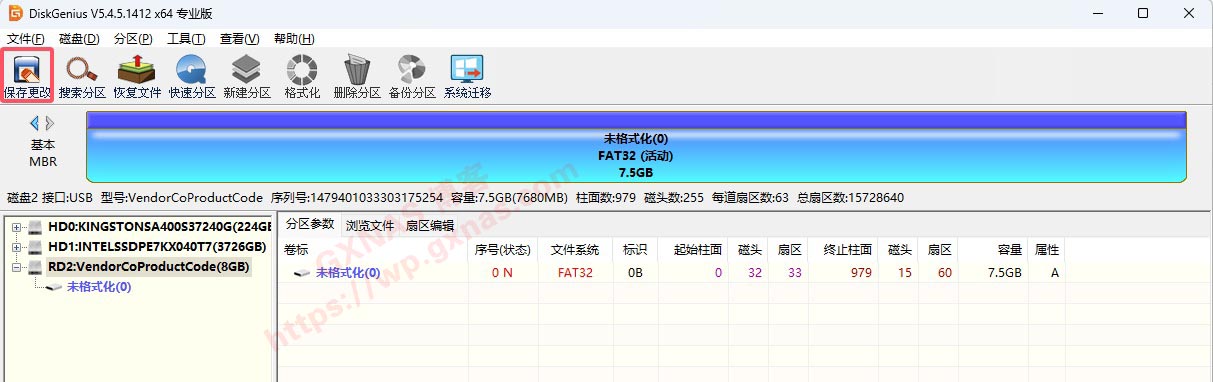Open the Backup Partition (备份分区) tool
Image resolution: width=1213 pixels, height=382 pixels.
[x=412, y=77]
